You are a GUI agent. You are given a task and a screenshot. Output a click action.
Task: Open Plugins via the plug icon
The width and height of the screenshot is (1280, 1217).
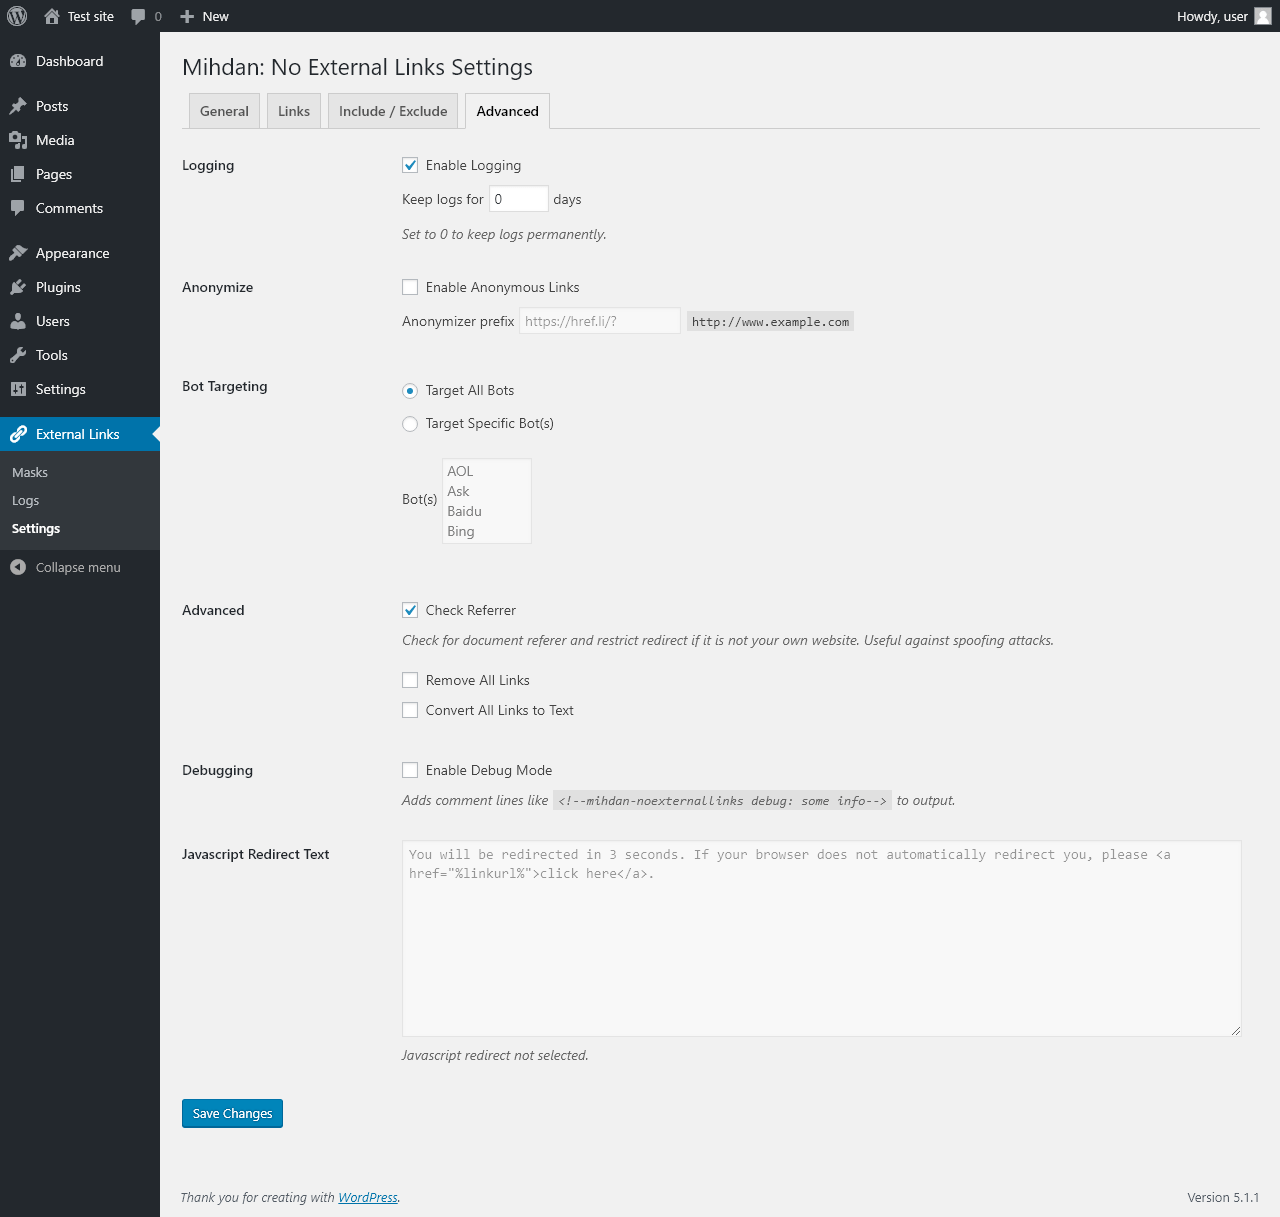coord(18,287)
